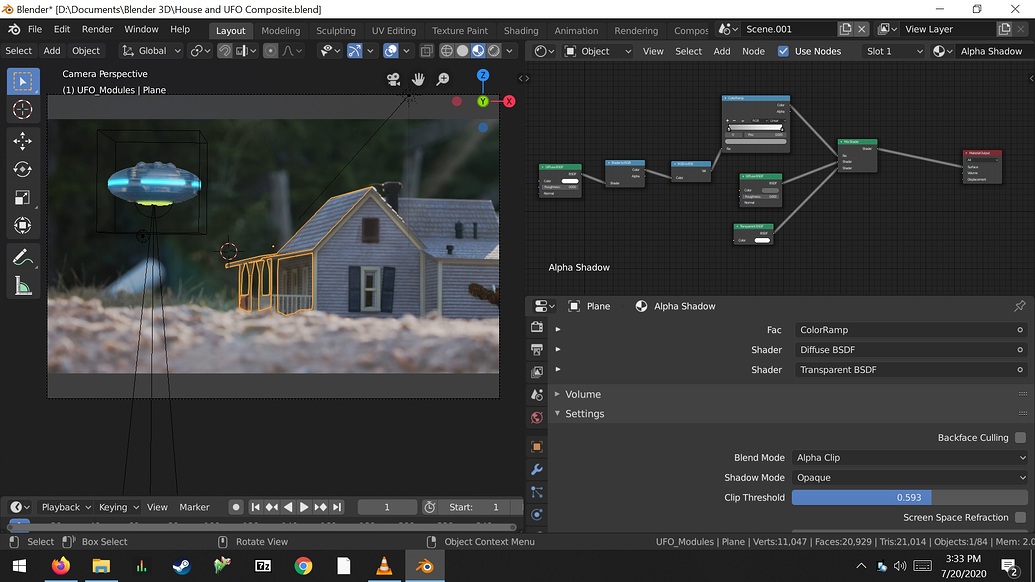The width and height of the screenshot is (1035, 582).
Task: Open the Slot 1 material slot dropdown
Action: point(893,51)
